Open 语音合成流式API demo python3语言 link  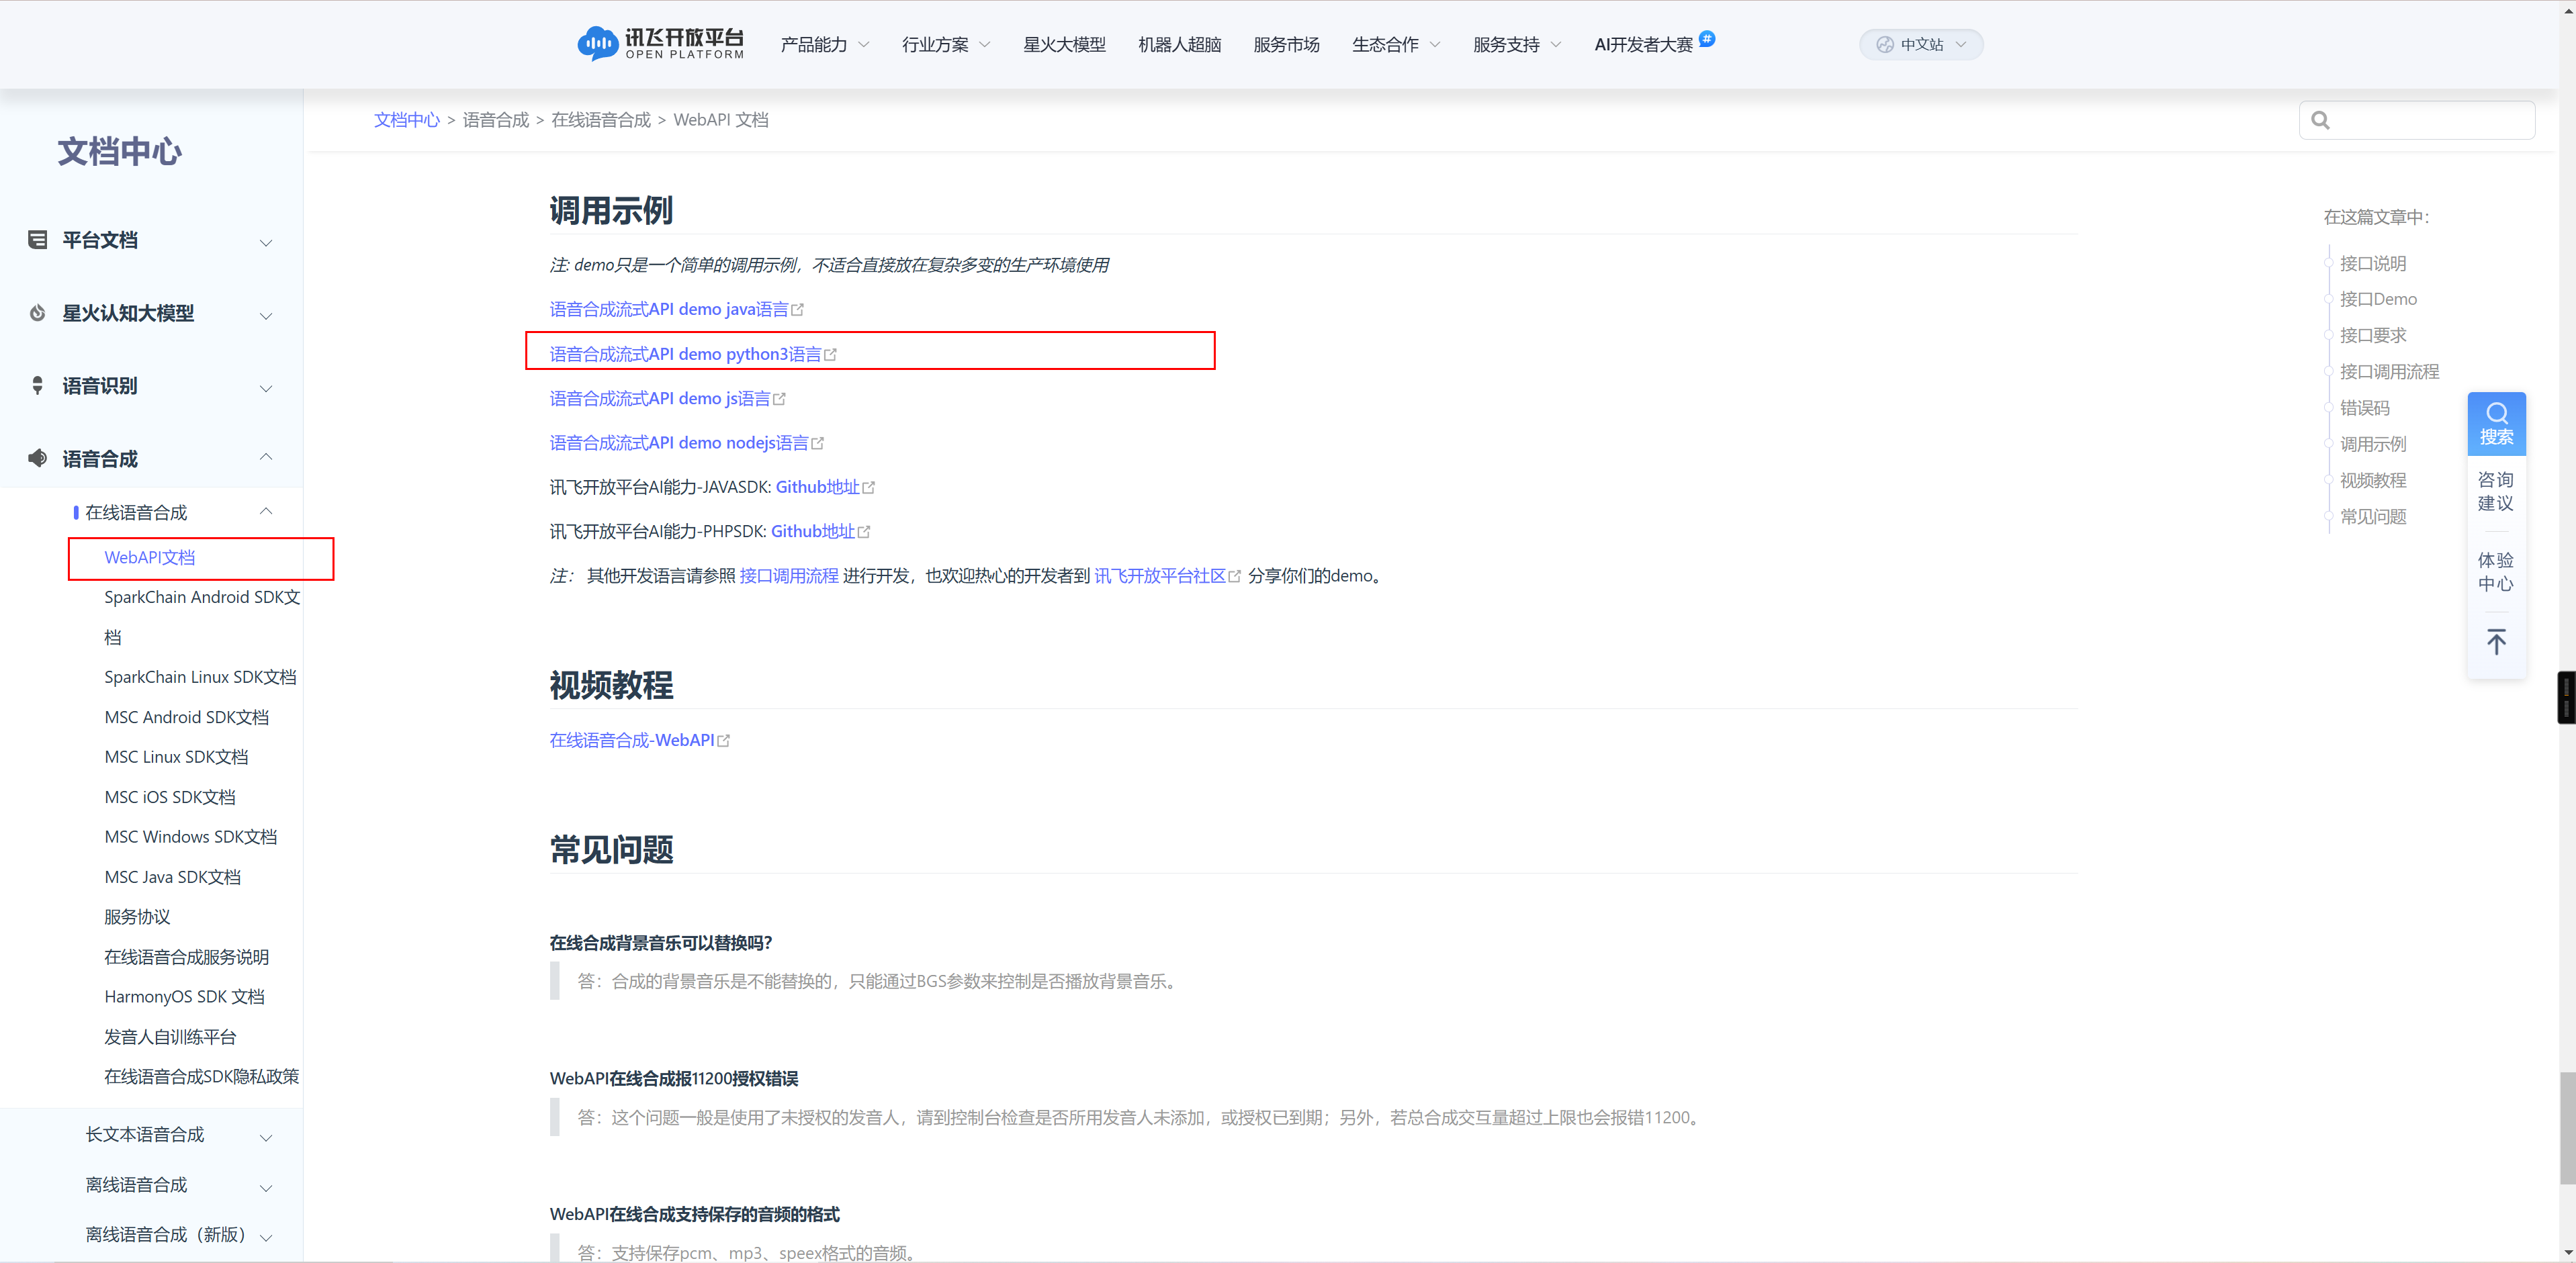pos(685,354)
